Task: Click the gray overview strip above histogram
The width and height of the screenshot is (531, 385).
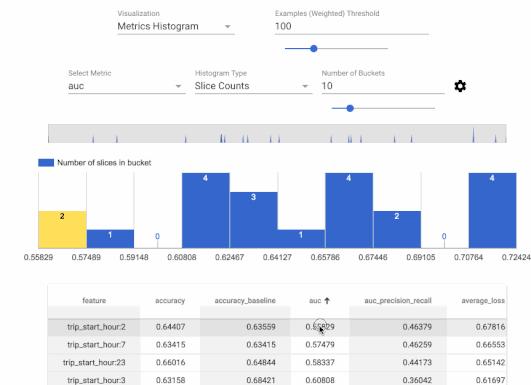Action: click(x=277, y=133)
